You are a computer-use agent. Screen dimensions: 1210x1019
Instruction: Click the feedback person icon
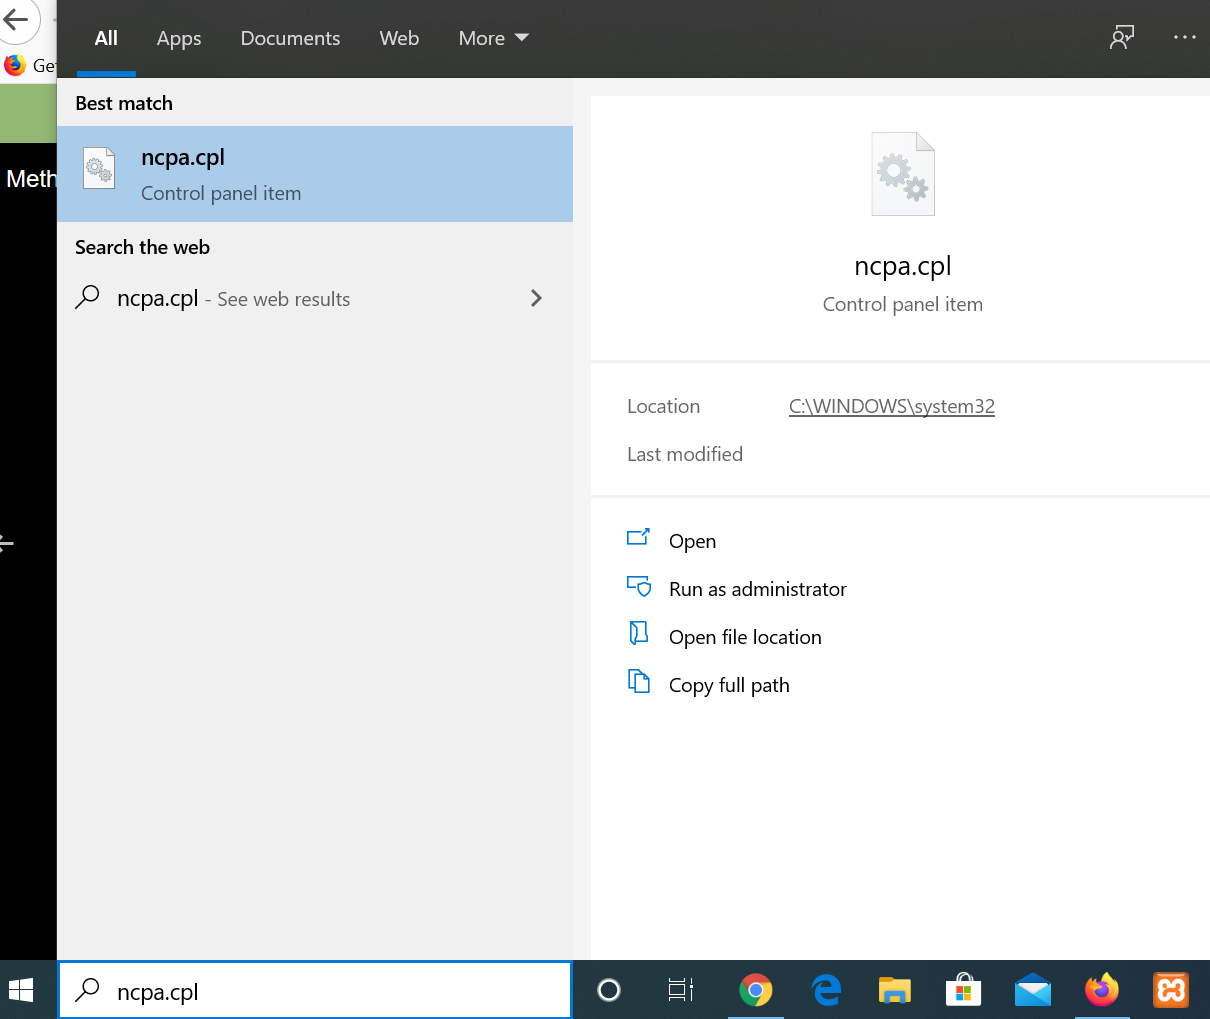1122,38
